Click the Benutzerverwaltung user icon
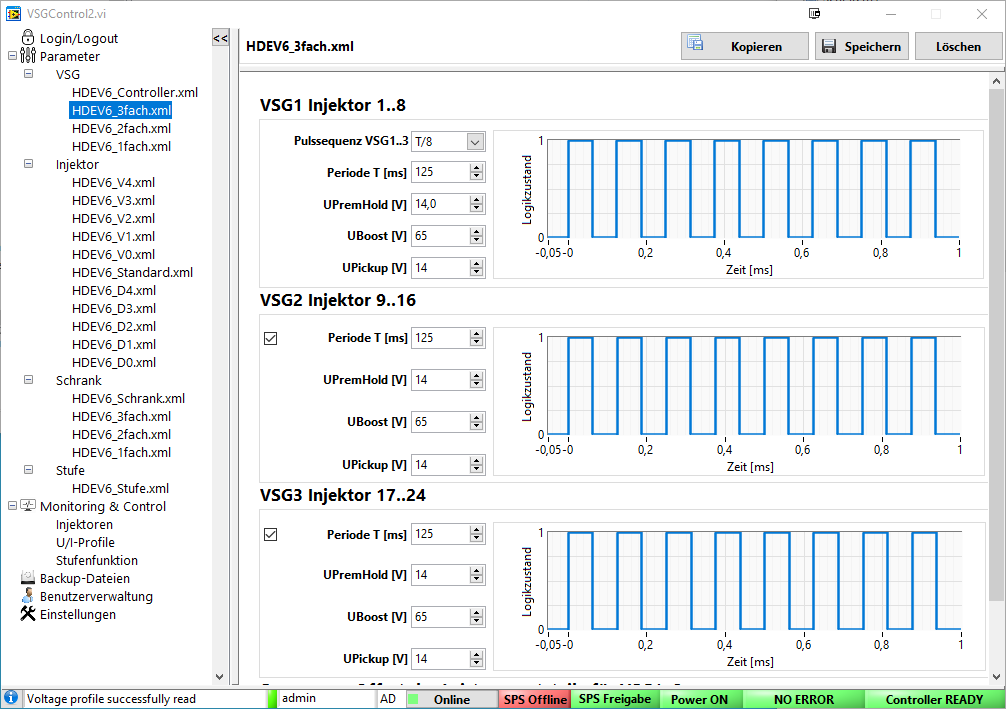This screenshot has height=709, width=1006. [28, 595]
